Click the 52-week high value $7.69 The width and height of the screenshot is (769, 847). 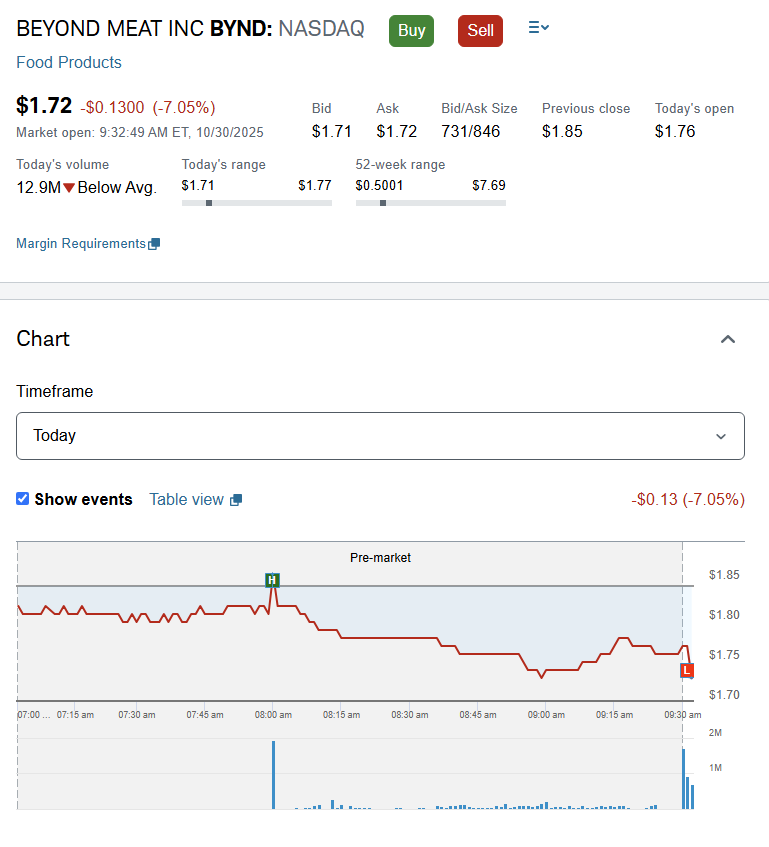pos(489,185)
